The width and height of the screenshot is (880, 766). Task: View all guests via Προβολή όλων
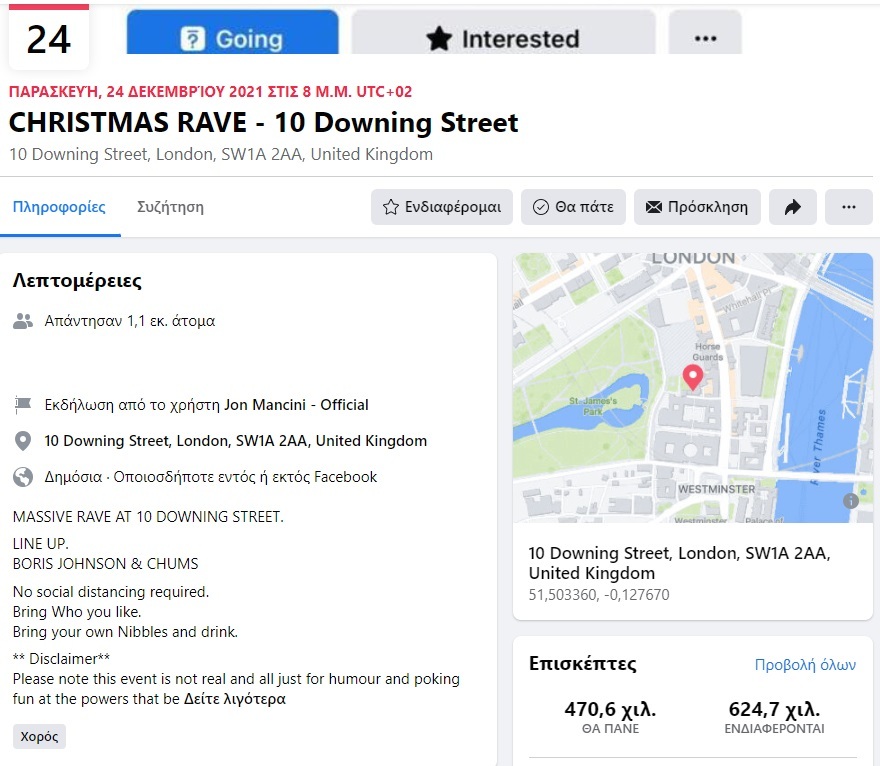coord(805,665)
